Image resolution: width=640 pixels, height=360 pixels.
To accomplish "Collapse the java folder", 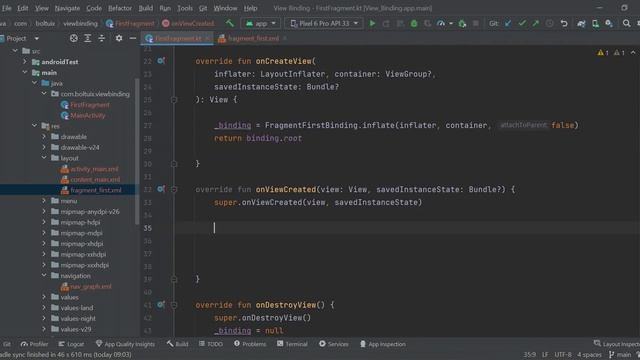I will tap(34, 83).
